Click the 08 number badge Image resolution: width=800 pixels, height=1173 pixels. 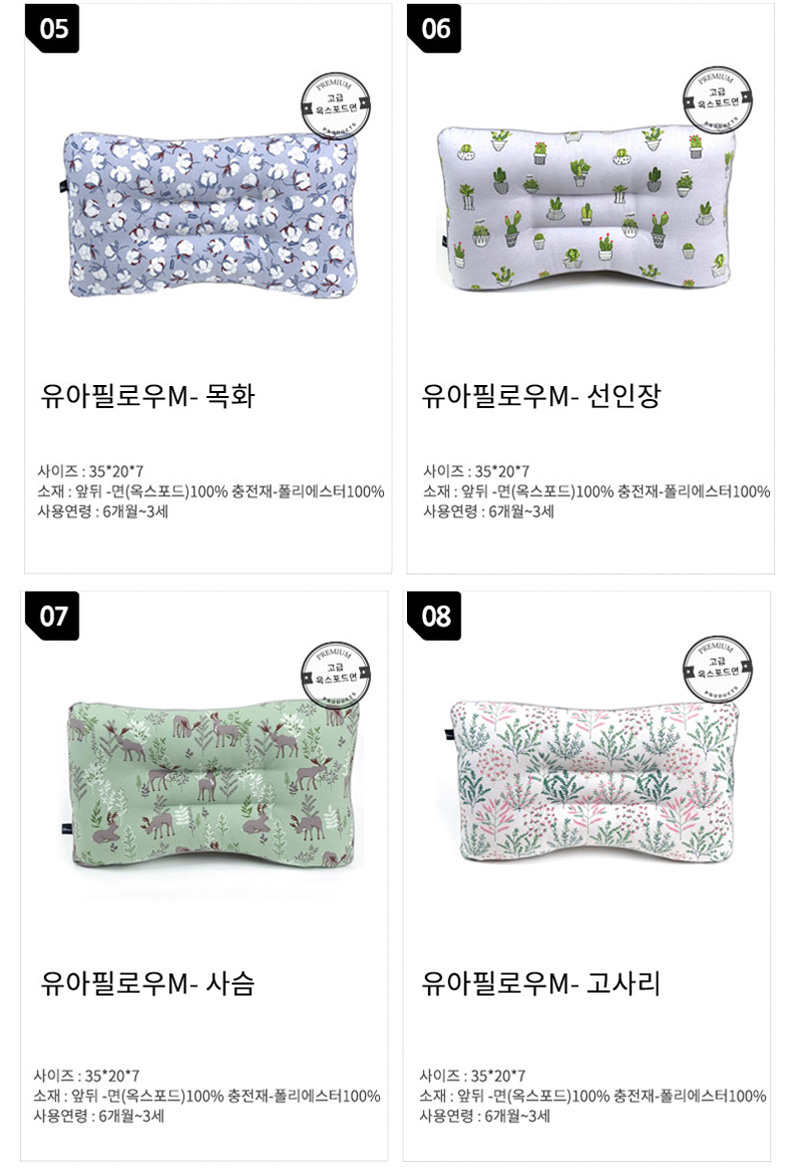click(x=434, y=616)
